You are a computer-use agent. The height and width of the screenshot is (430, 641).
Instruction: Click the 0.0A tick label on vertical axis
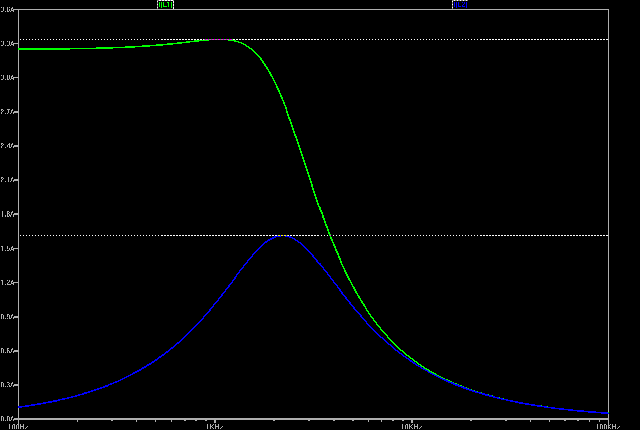[8, 419]
